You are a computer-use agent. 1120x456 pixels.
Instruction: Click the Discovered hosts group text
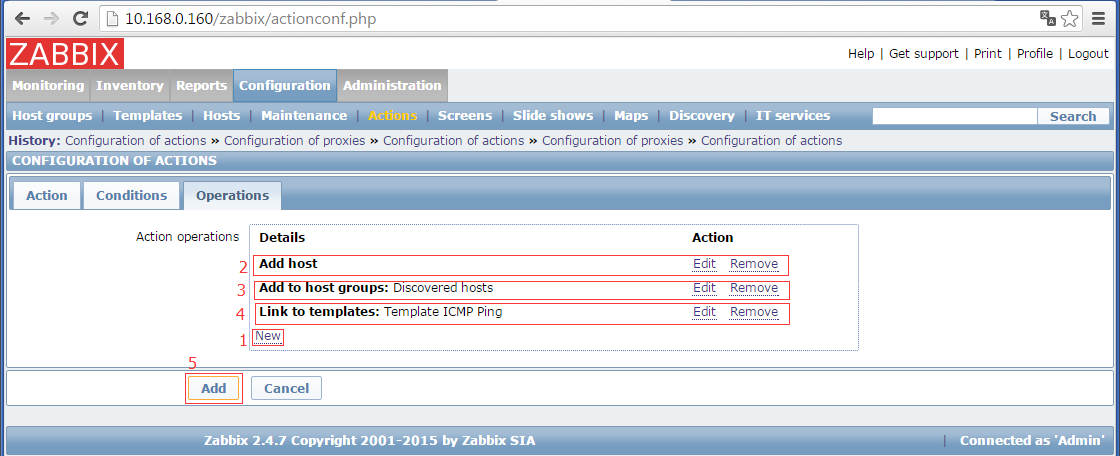click(443, 288)
